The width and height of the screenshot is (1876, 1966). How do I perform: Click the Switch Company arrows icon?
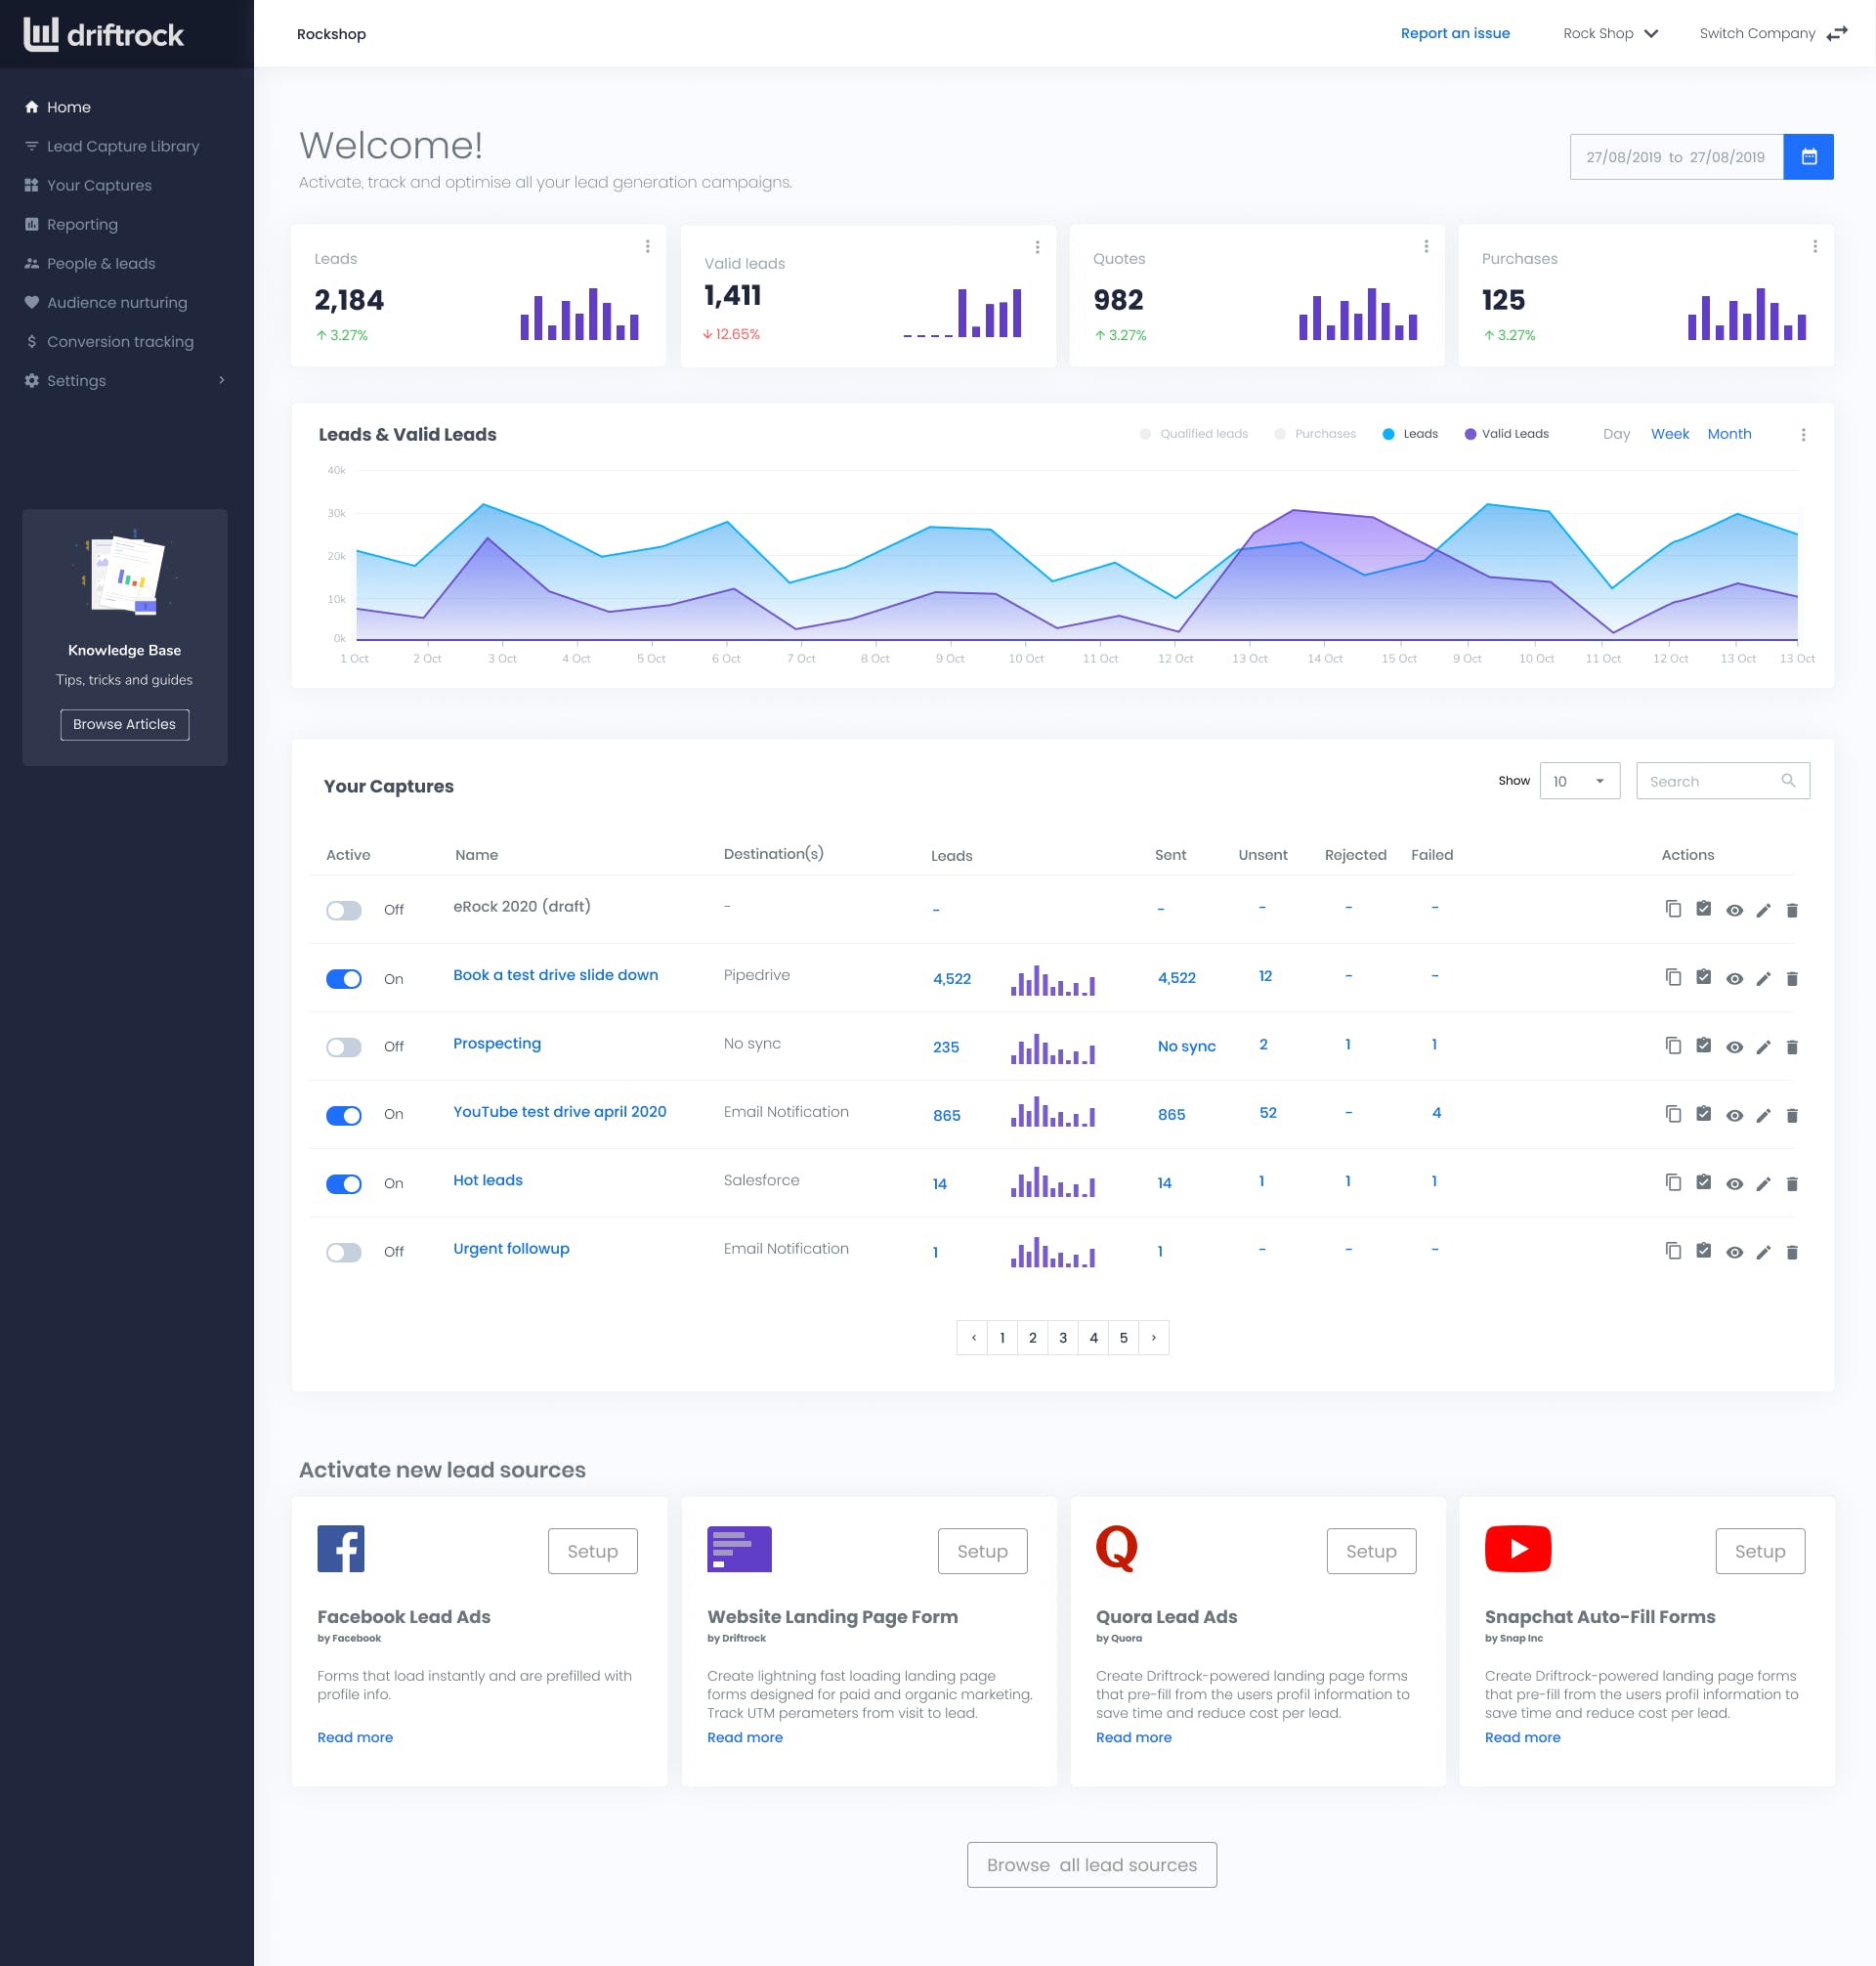tap(1836, 34)
